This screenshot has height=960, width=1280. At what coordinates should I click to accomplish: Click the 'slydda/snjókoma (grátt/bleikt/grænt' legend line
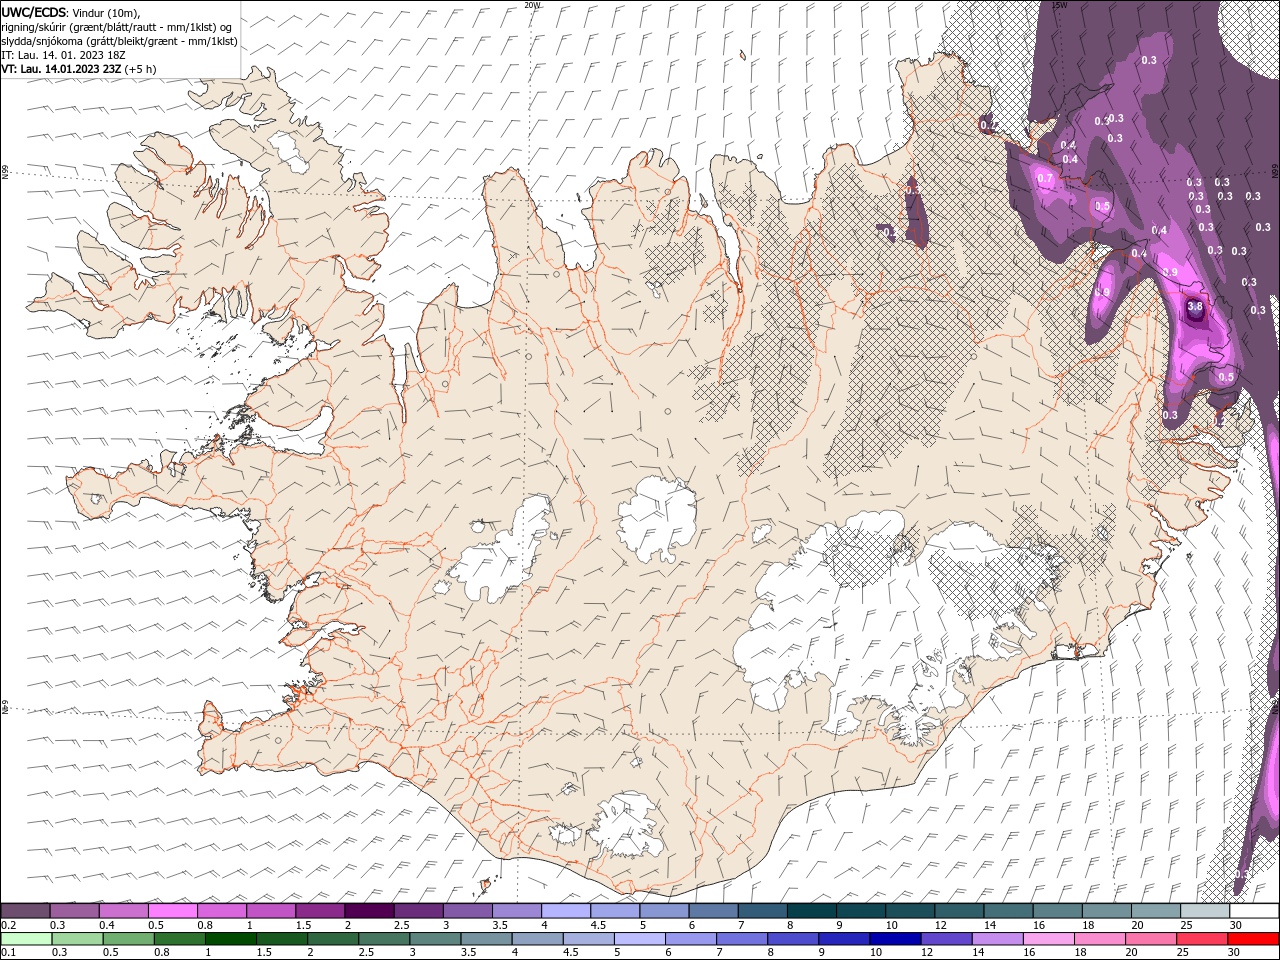point(118,41)
